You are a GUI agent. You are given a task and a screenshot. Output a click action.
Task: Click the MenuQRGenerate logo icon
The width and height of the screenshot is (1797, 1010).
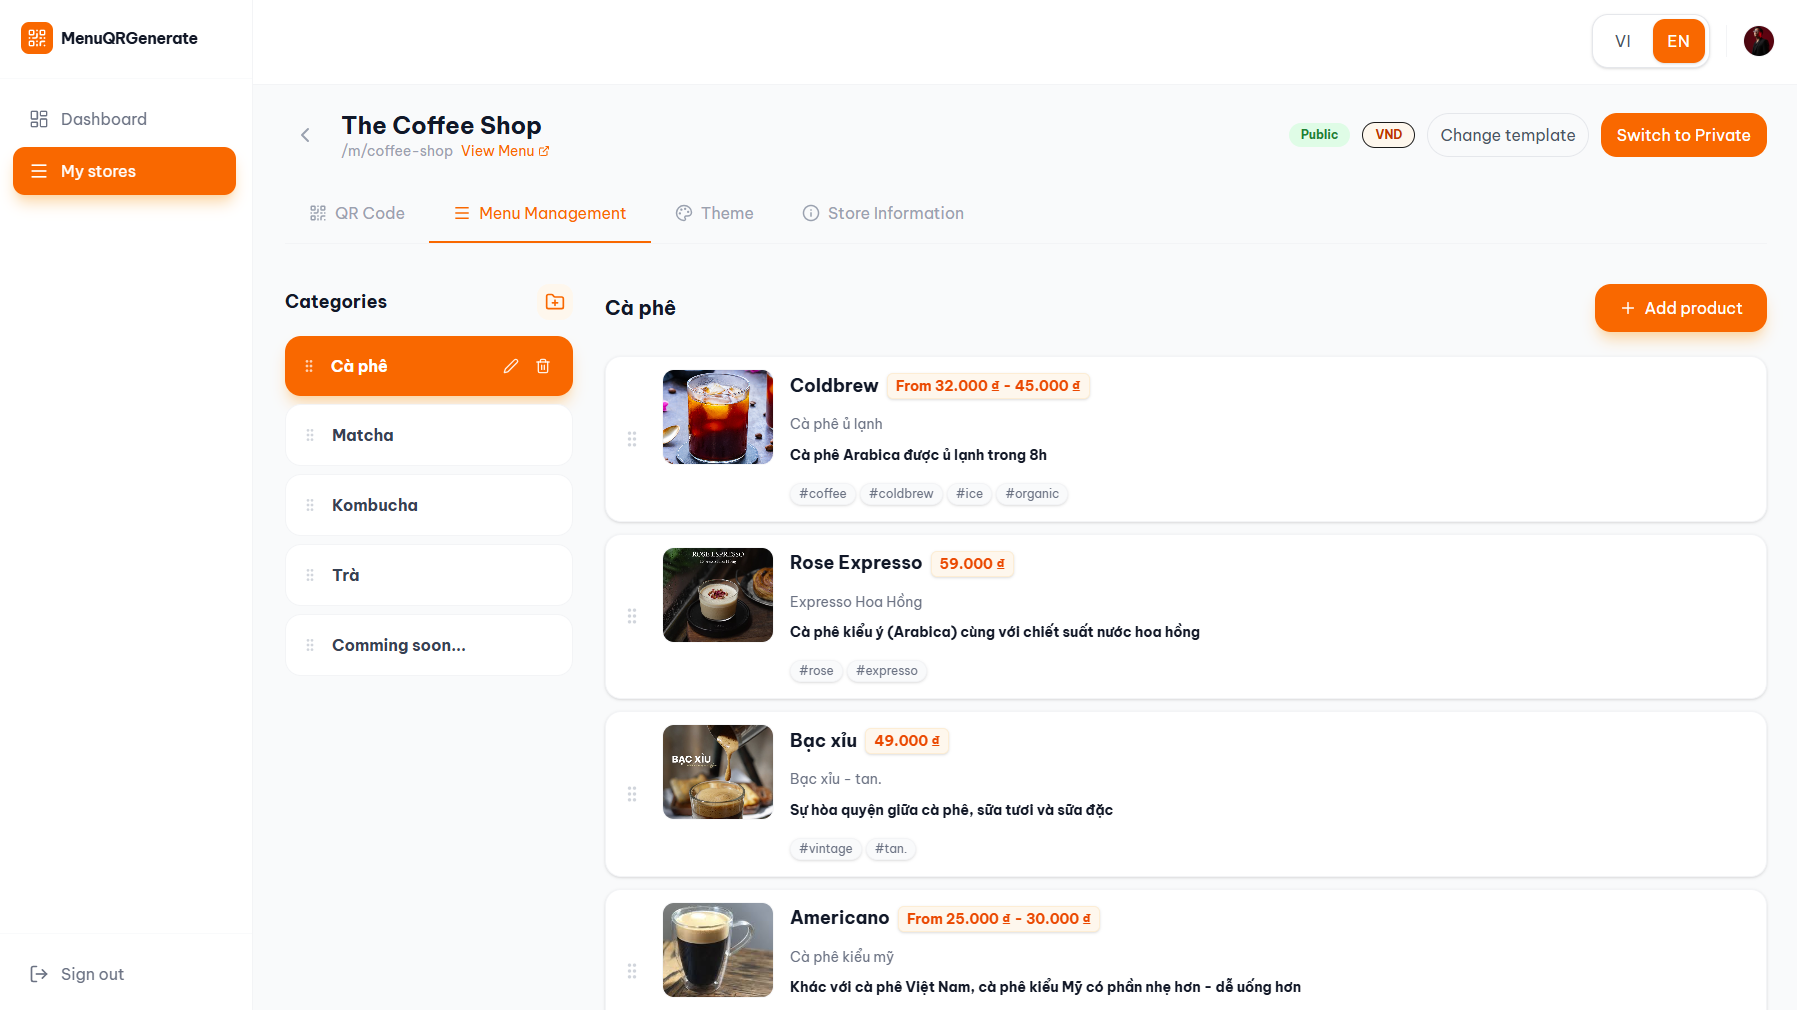(x=37, y=38)
